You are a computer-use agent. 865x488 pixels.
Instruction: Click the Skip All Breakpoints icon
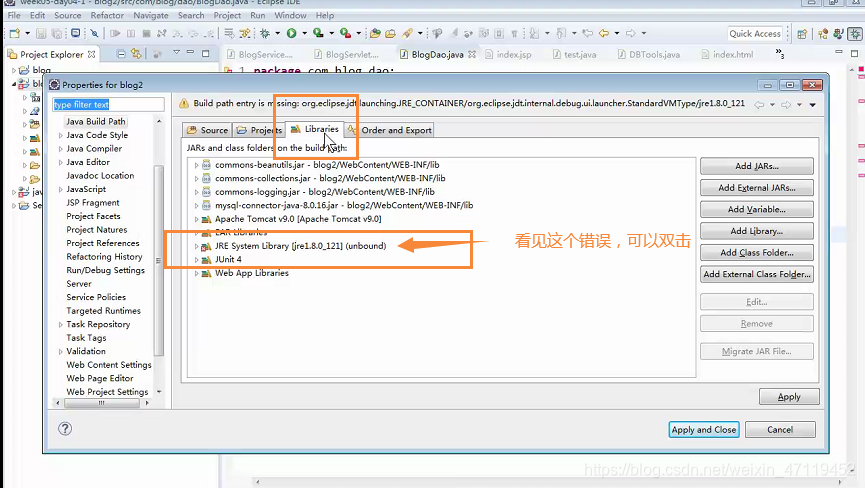pyautogui.click(x=94, y=33)
